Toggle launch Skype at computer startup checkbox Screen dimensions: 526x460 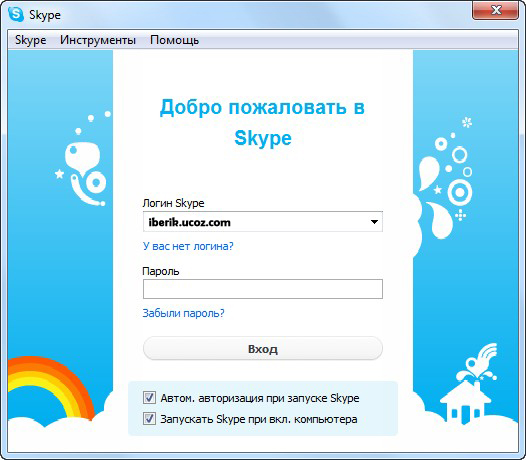[149, 419]
